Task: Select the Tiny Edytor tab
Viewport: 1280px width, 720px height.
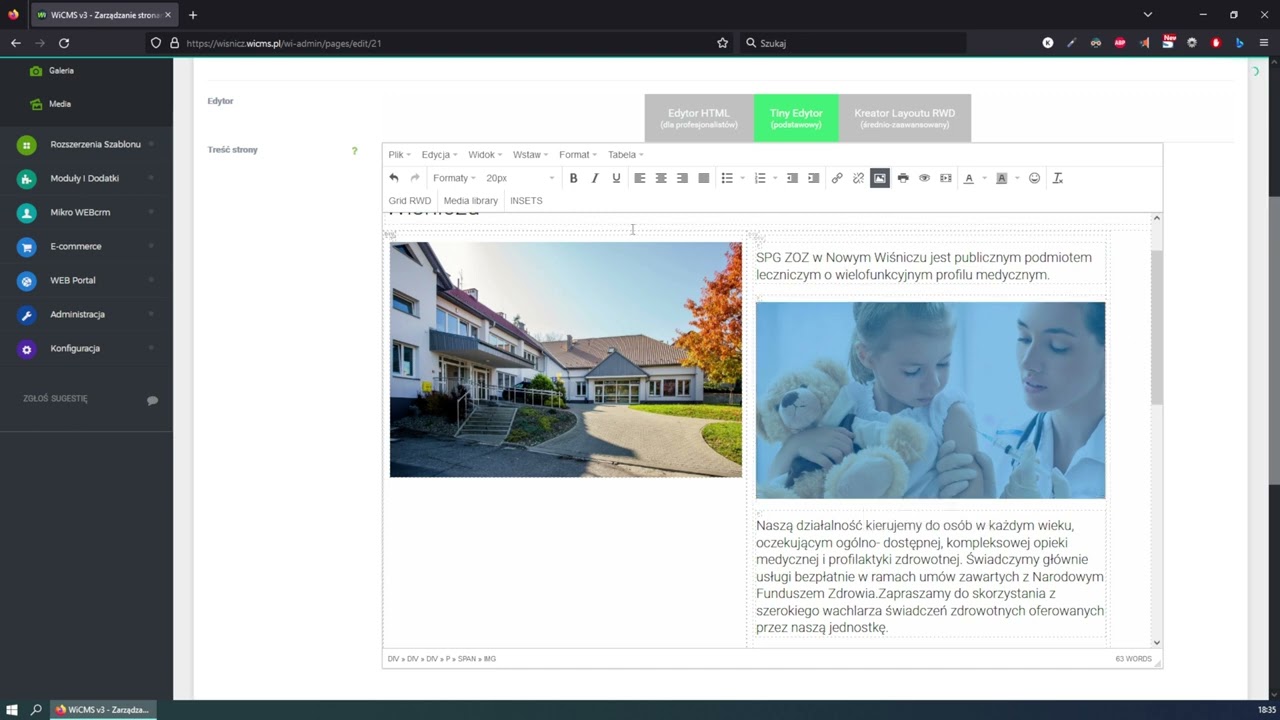Action: click(796, 118)
